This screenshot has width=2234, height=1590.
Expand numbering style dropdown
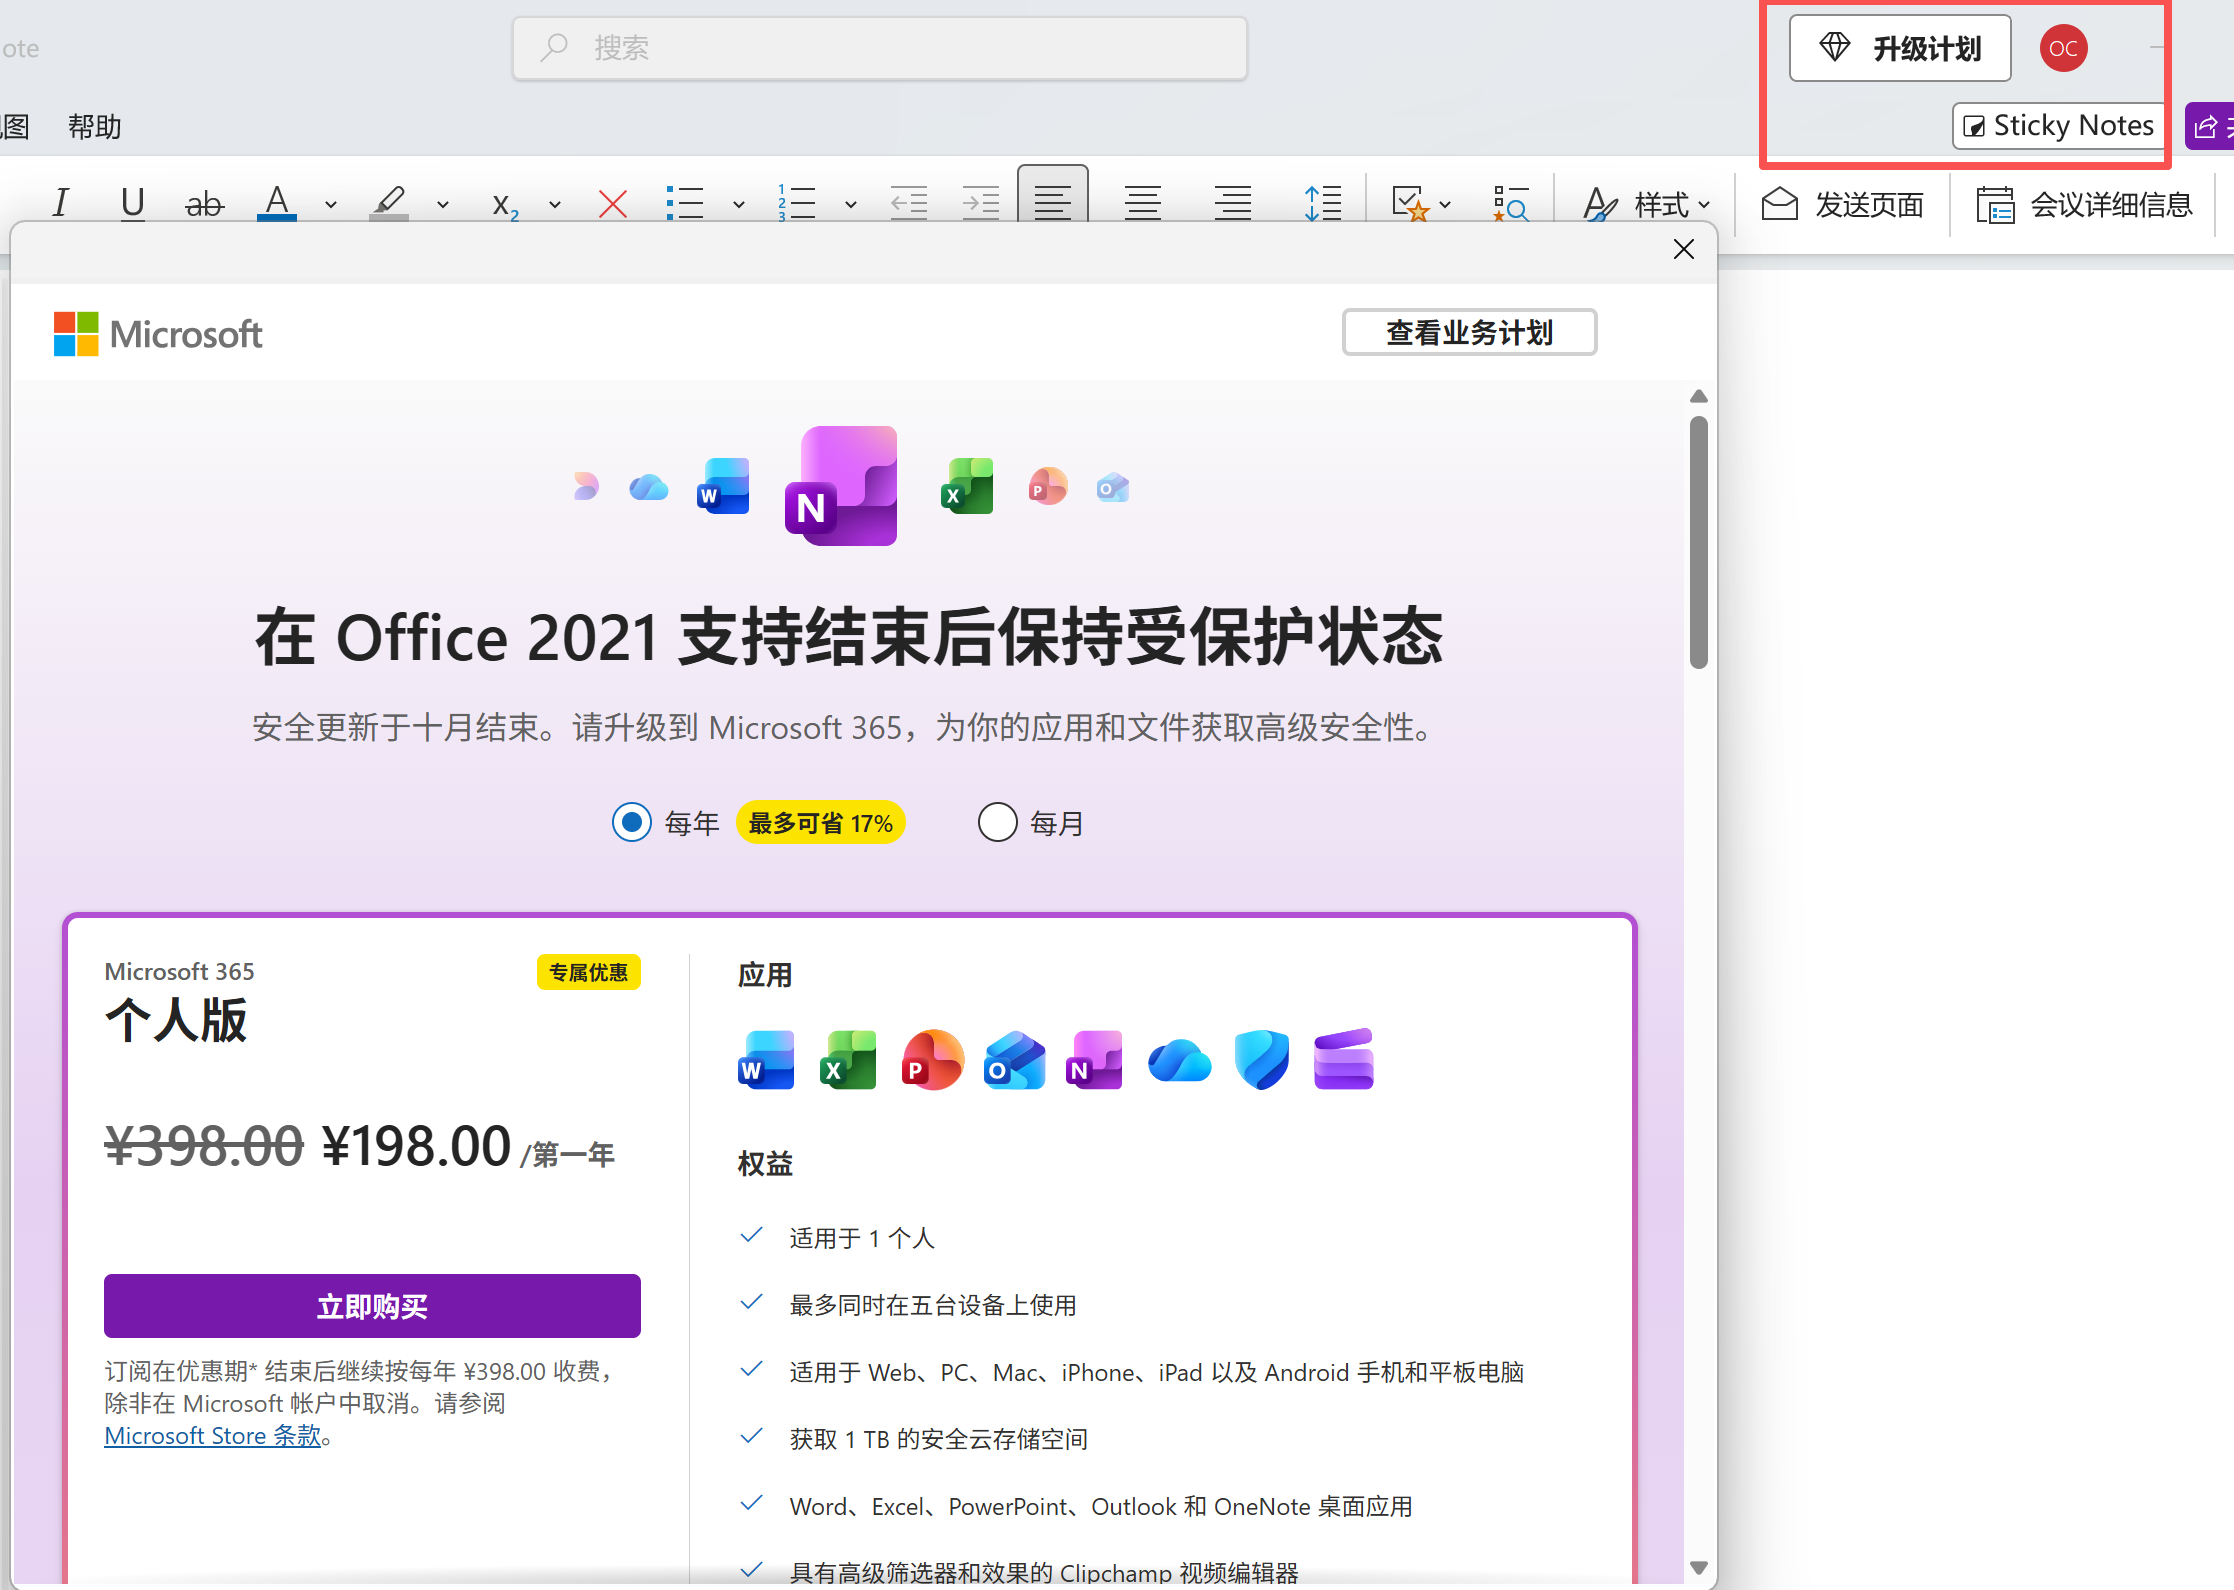[x=851, y=205]
